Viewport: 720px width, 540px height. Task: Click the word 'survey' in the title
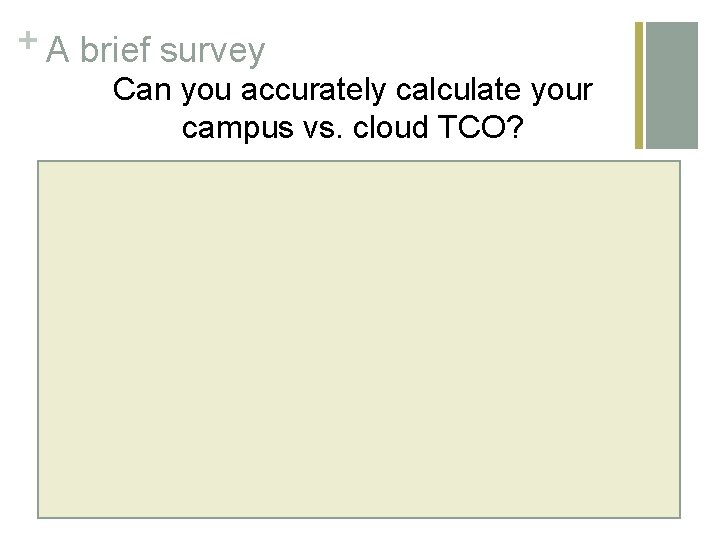point(213,51)
